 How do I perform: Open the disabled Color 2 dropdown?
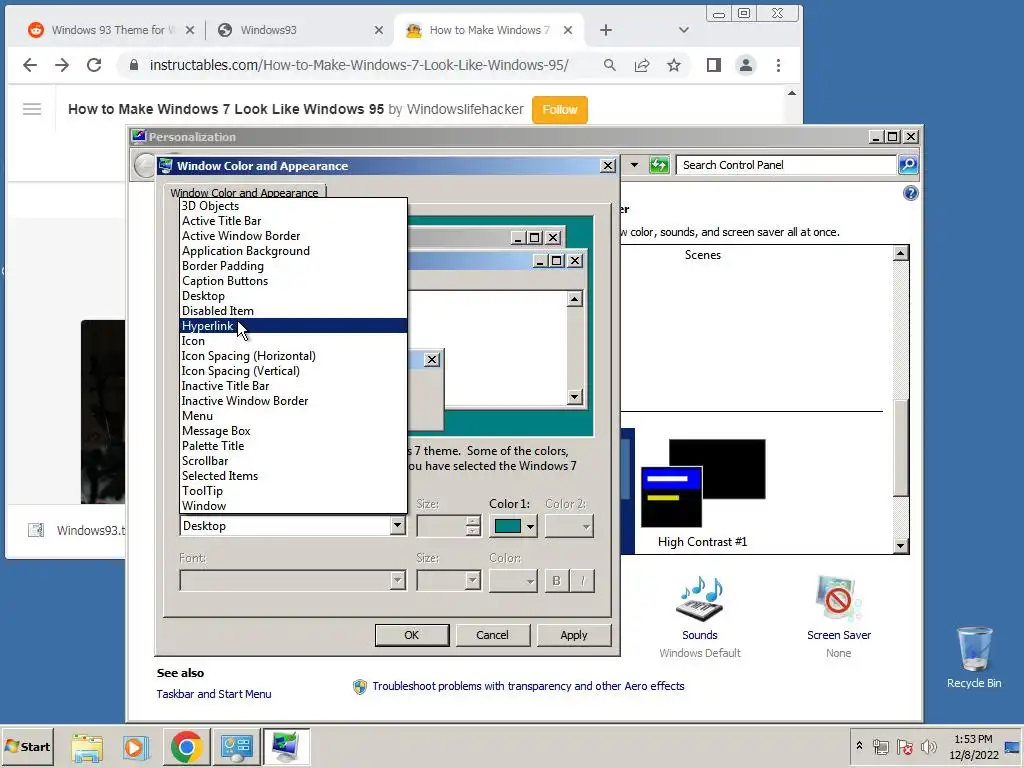(569, 526)
